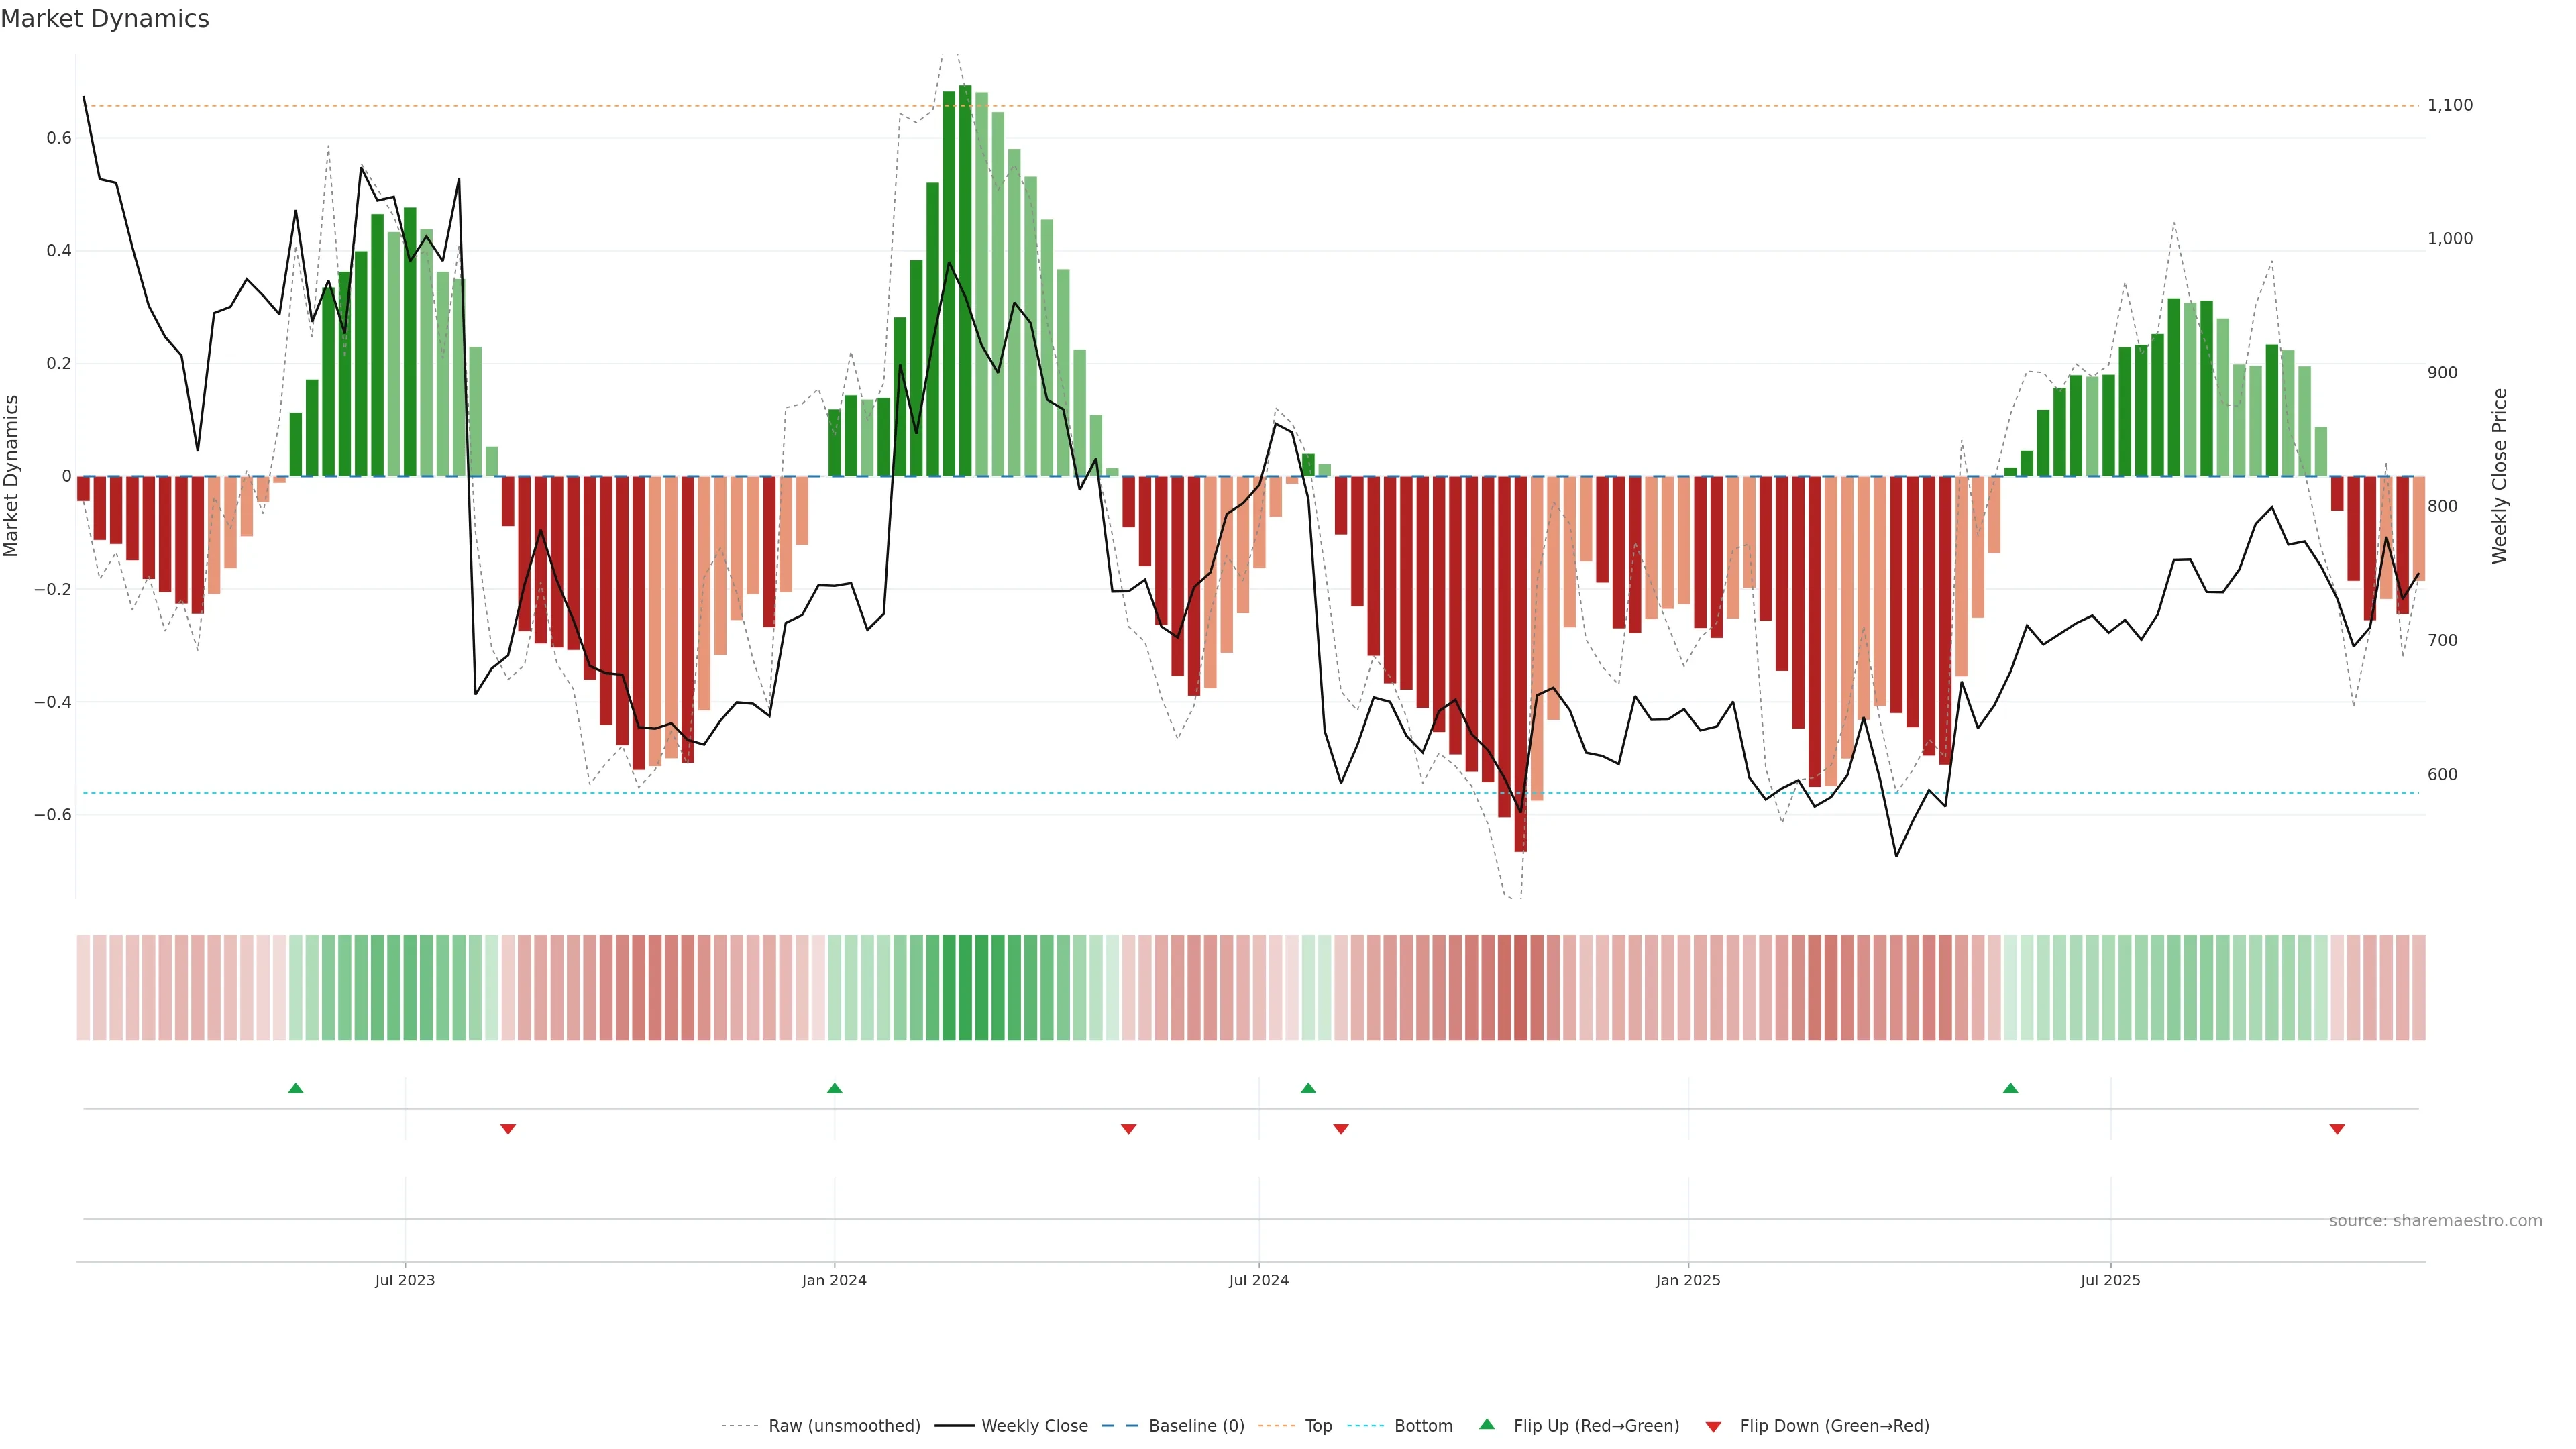Click the flip-up triangle marker after Jul 2024
The height and width of the screenshot is (1449, 2576).
point(1308,1088)
